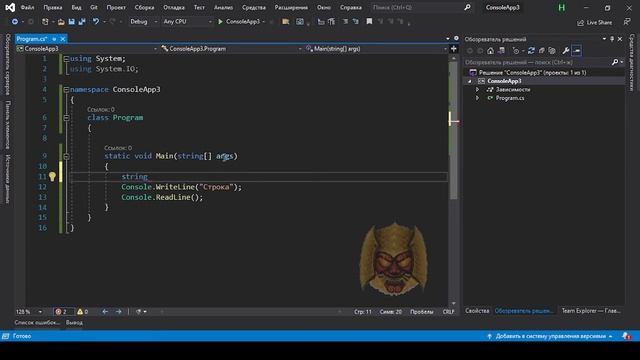Open Properties wrench icon in Solution Explorer
This screenshot has height=360, width=640.
[x=566, y=51]
